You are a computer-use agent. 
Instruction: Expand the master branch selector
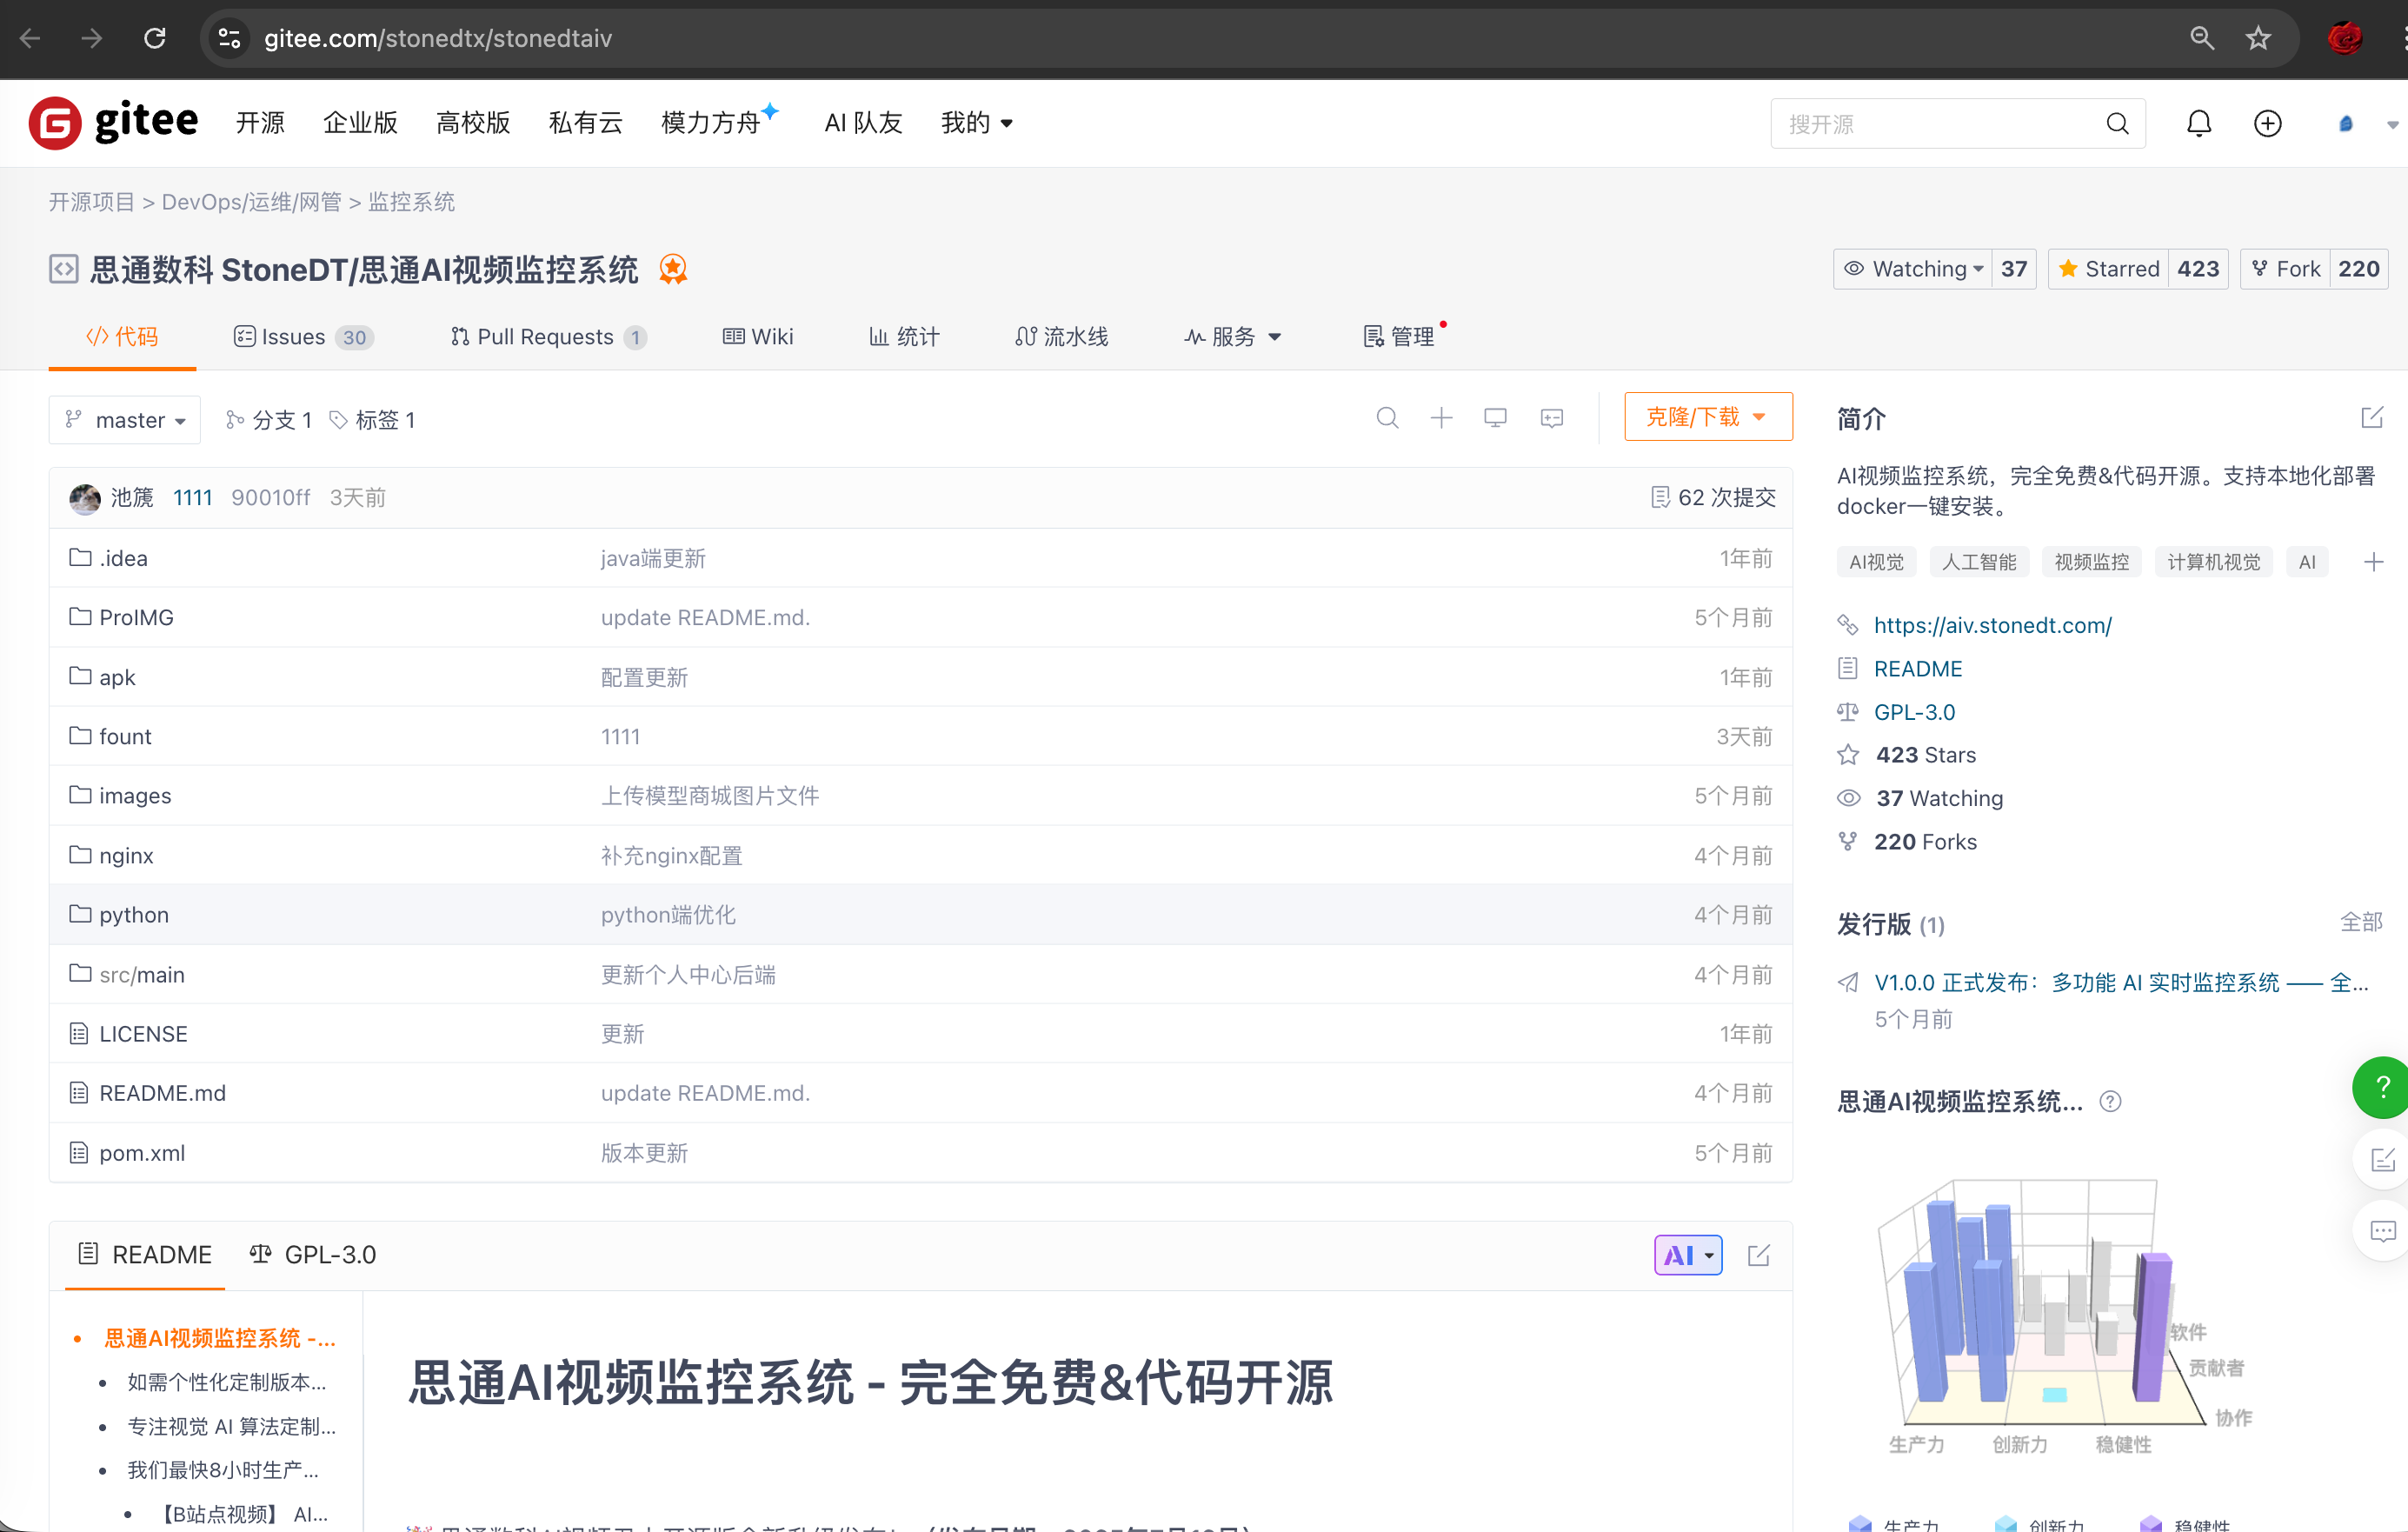(x=124, y=419)
